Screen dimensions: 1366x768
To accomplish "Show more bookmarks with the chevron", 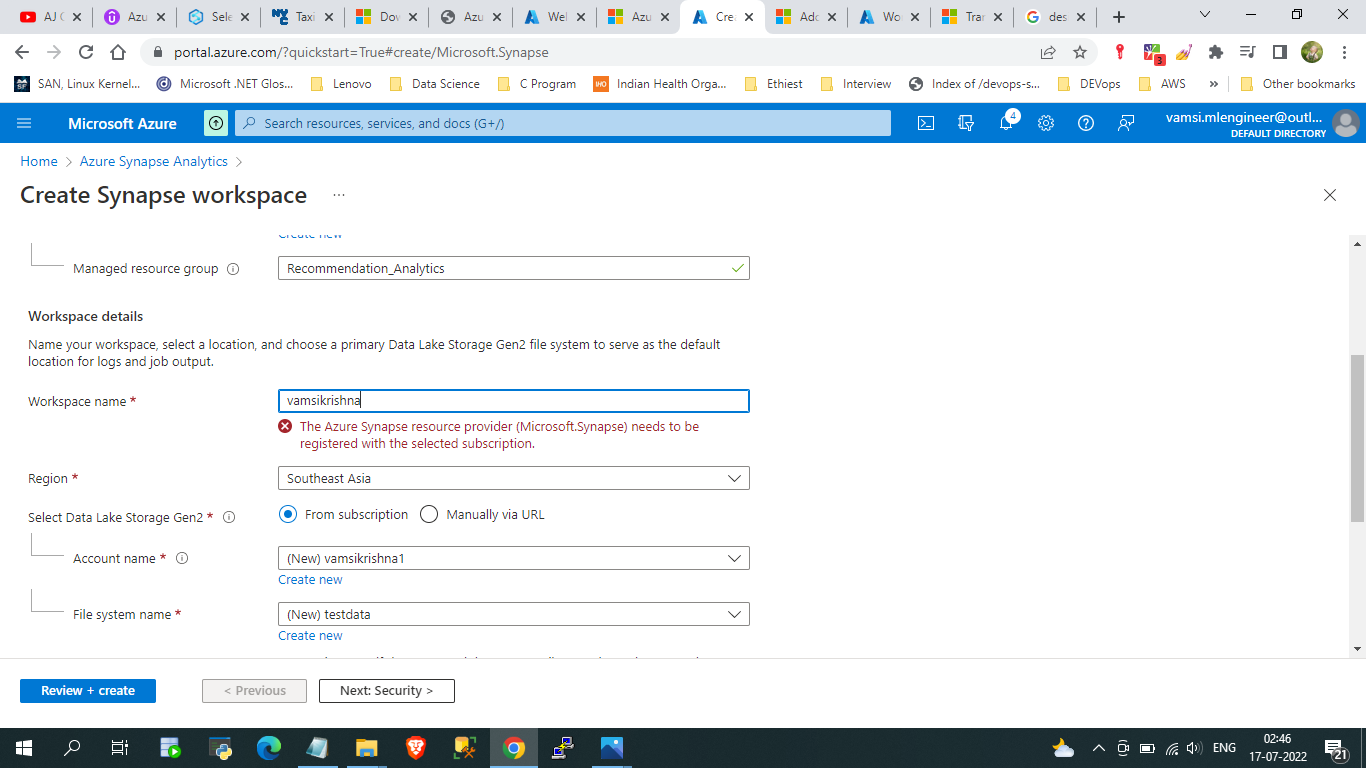I will pyautogui.click(x=1214, y=84).
